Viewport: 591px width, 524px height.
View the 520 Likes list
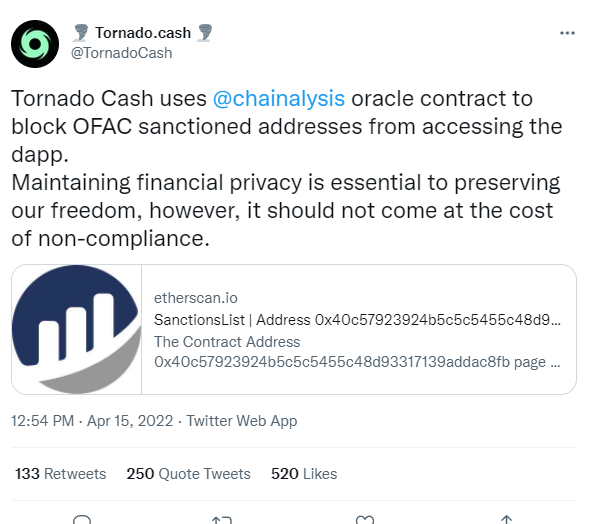coord(304,474)
